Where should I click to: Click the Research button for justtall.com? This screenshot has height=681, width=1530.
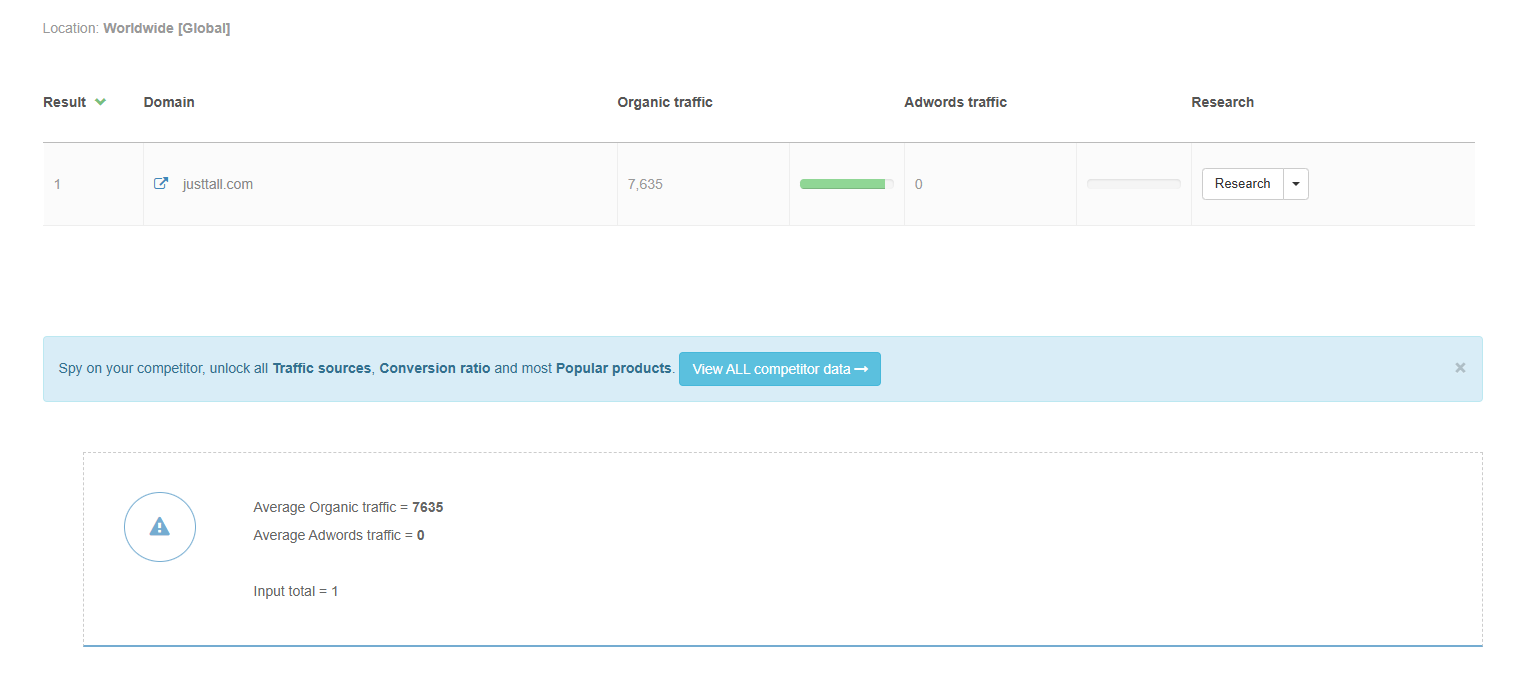point(1242,184)
